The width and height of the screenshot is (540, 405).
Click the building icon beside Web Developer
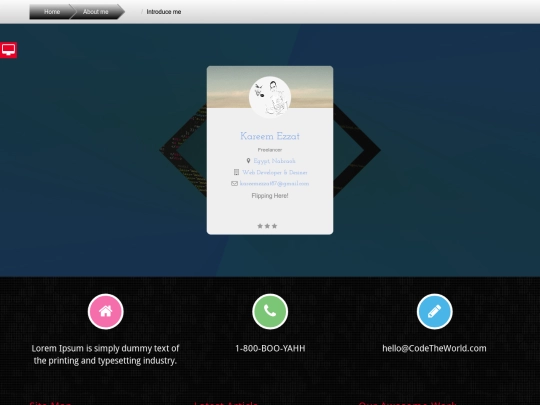tap(236, 172)
